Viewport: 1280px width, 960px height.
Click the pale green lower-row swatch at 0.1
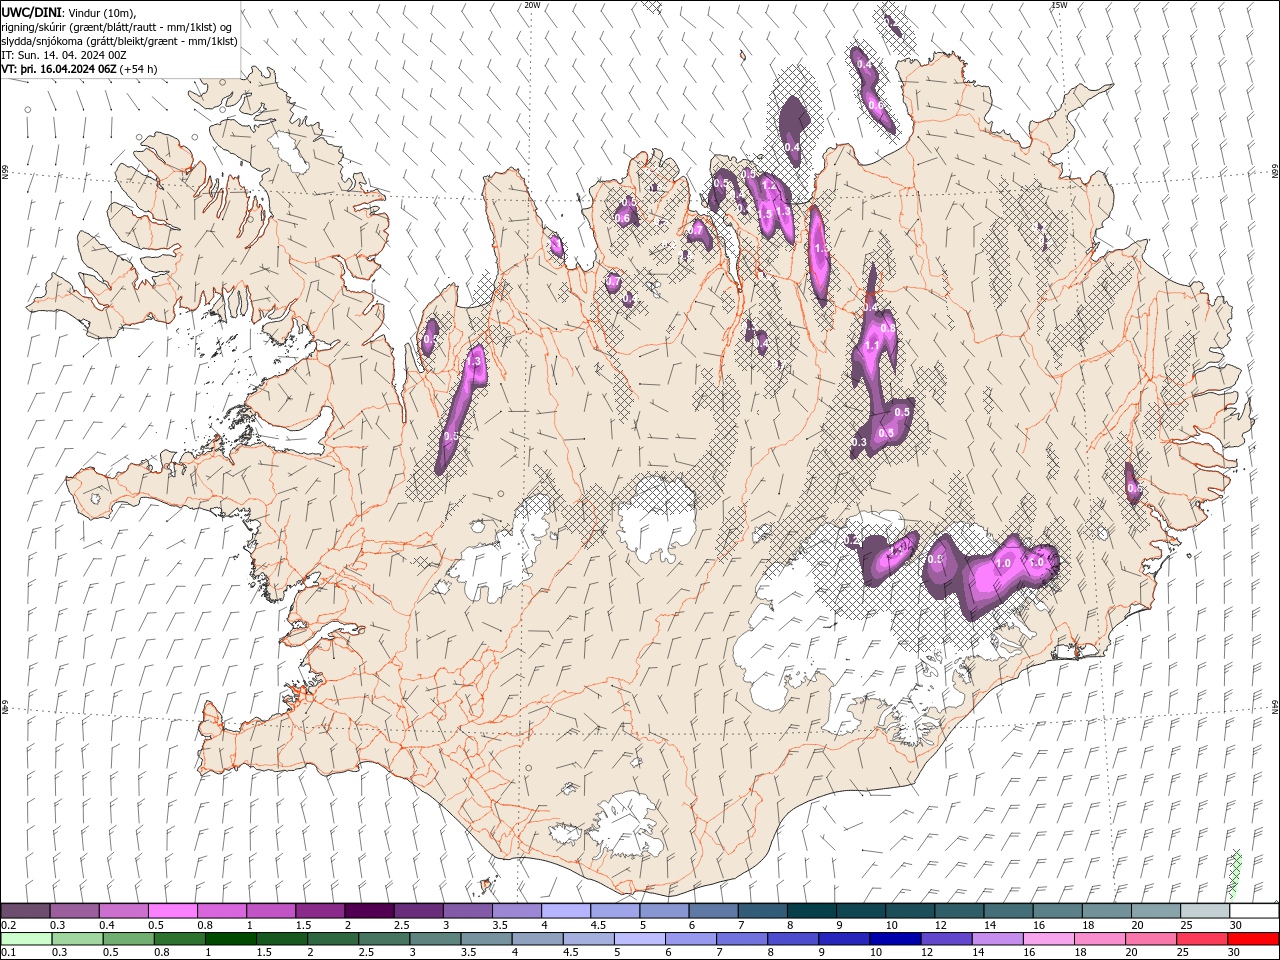click(x=26, y=939)
